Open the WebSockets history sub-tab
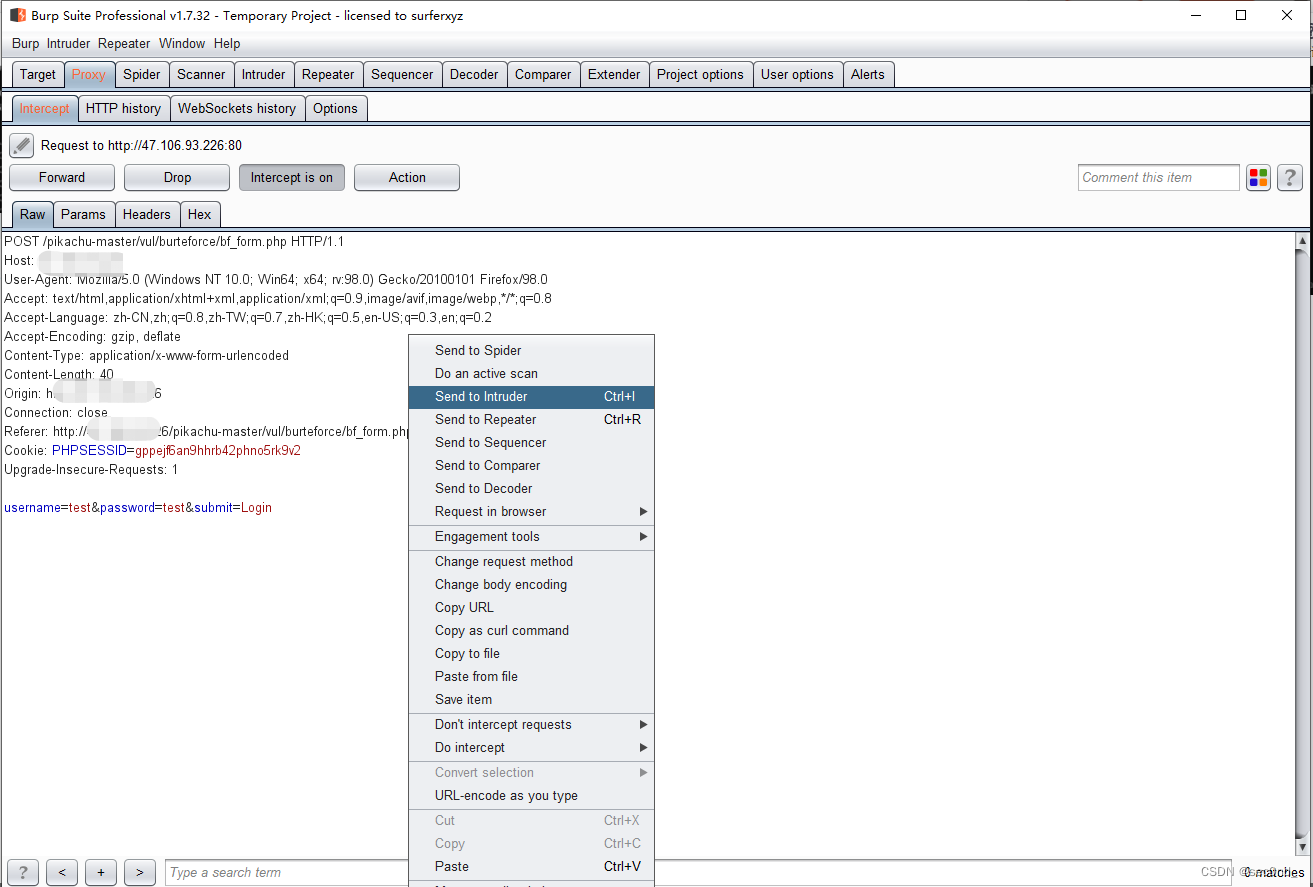Image resolution: width=1313 pixels, height=887 pixels. (237, 108)
